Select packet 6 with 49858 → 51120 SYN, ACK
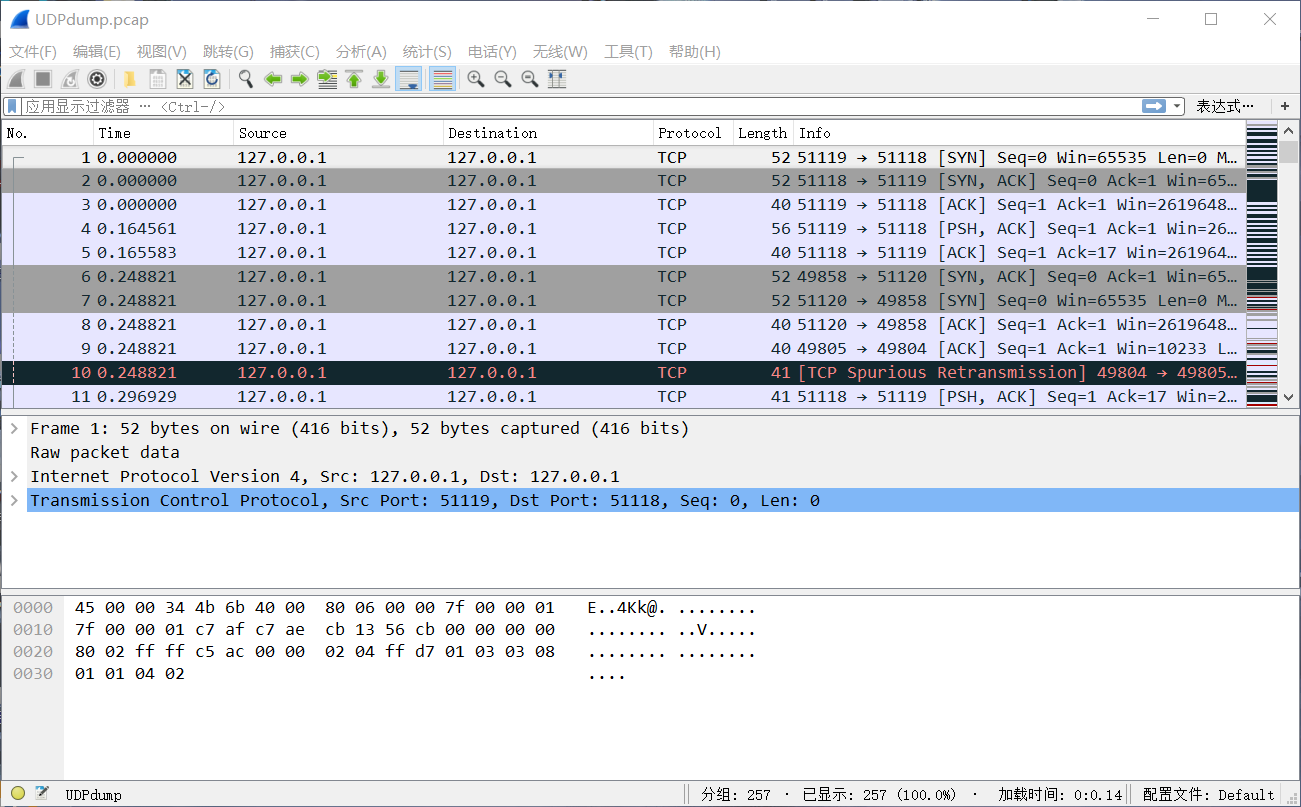The image size is (1301, 807). coord(624,276)
